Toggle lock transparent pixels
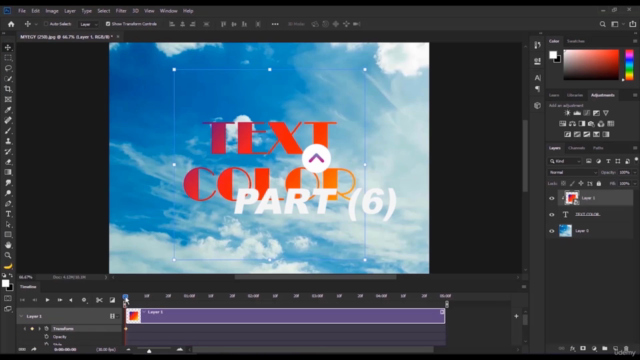Viewport: 640px width, 360px height. tap(563, 184)
